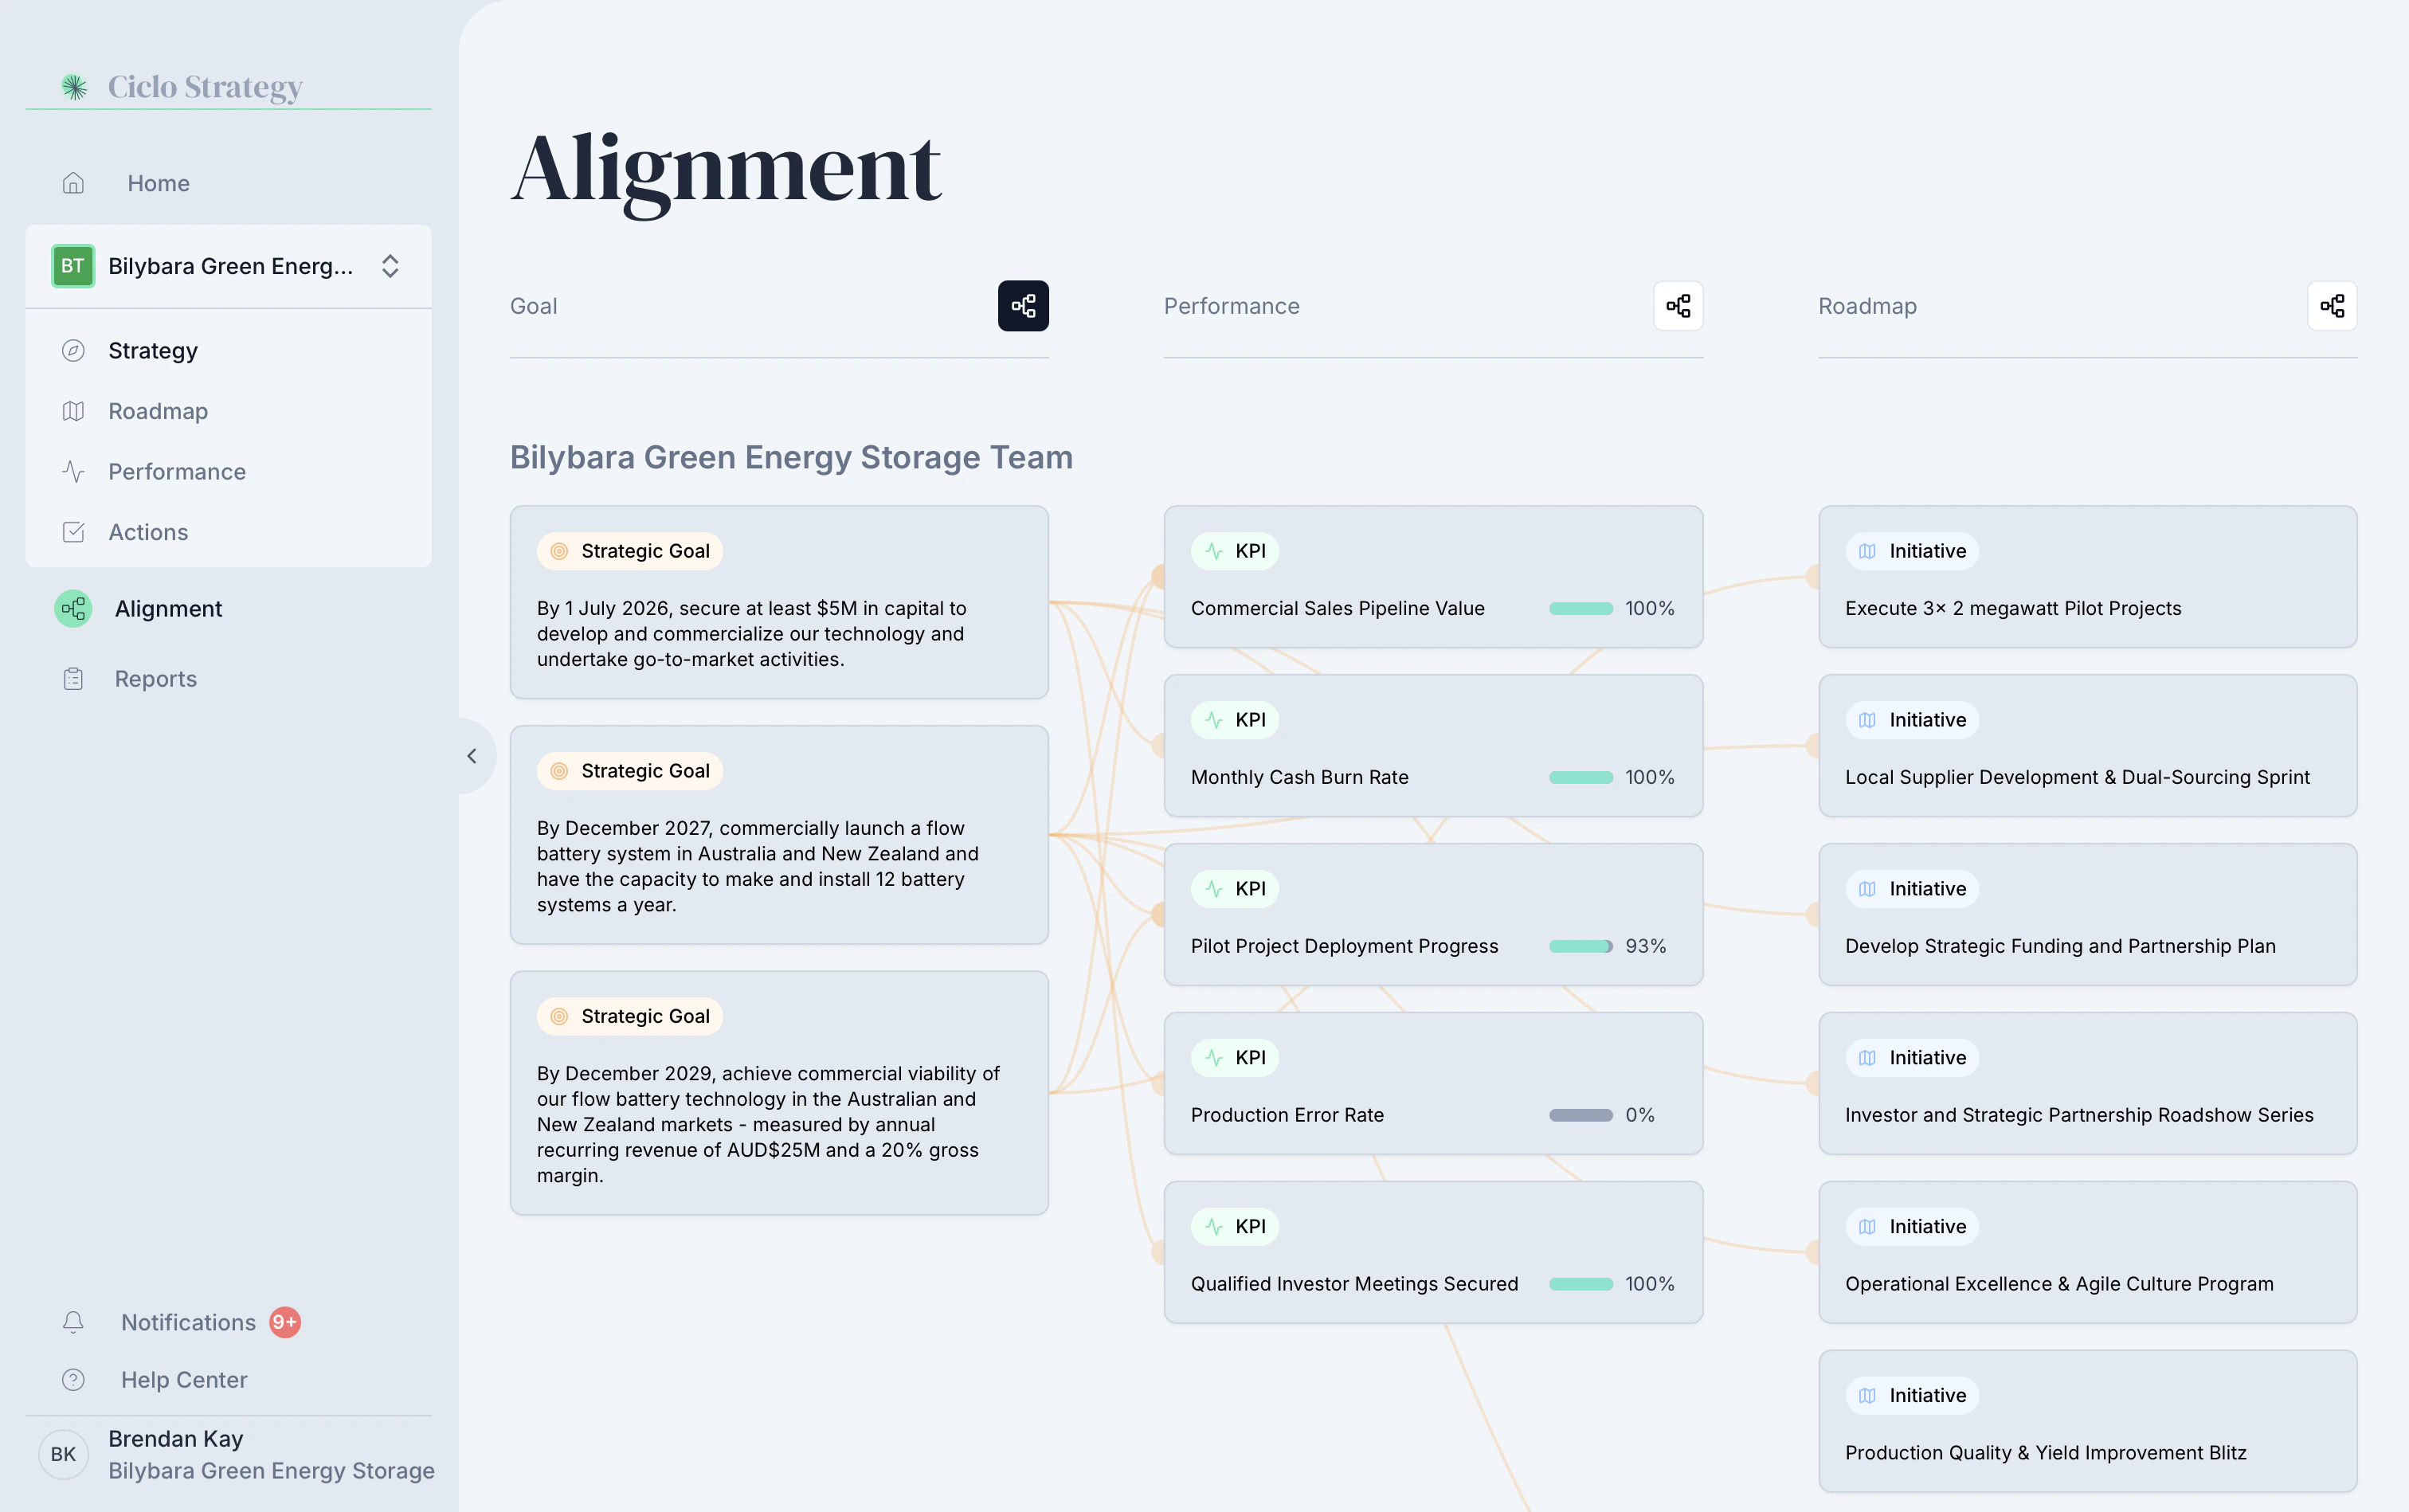This screenshot has width=2409, height=1512.
Task: Click the BK user avatar
Action: tap(63, 1454)
